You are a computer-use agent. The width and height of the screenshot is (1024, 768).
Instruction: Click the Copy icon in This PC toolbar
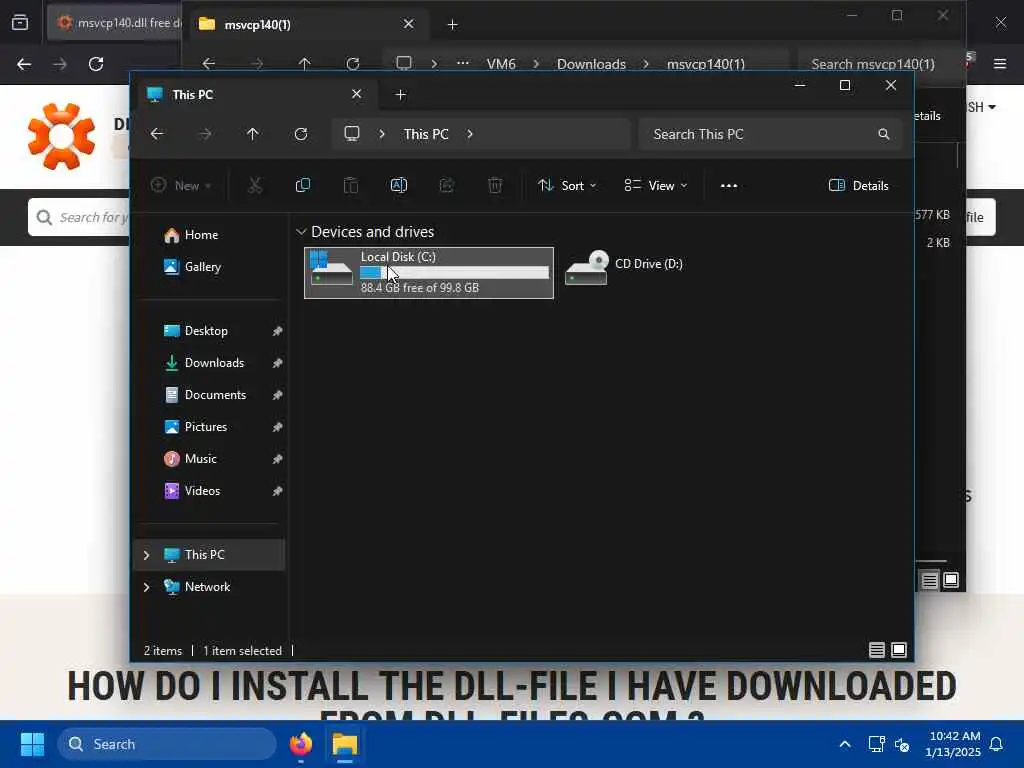[302, 185]
